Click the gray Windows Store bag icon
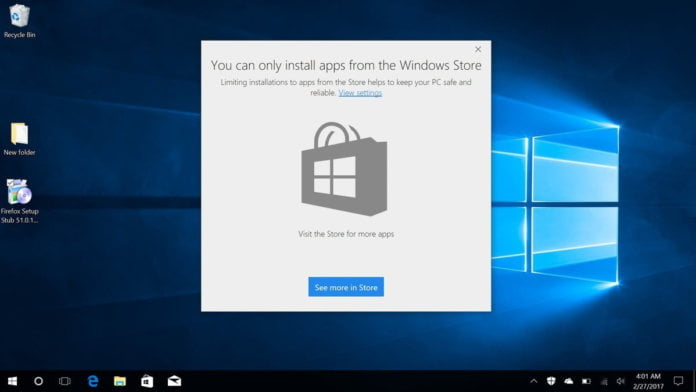The image size is (696, 392). coord(344,169)
